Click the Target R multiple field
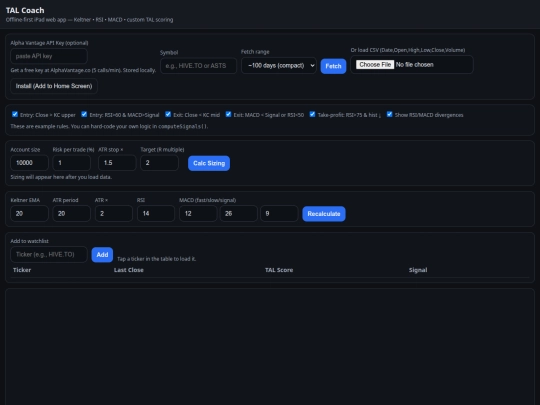The height and width of the screenshot is (405, 540). tap(159, 163)
